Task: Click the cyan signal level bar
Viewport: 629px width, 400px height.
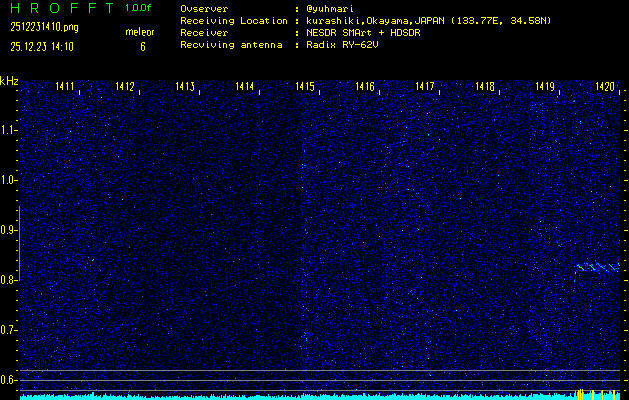Action: 300,396
